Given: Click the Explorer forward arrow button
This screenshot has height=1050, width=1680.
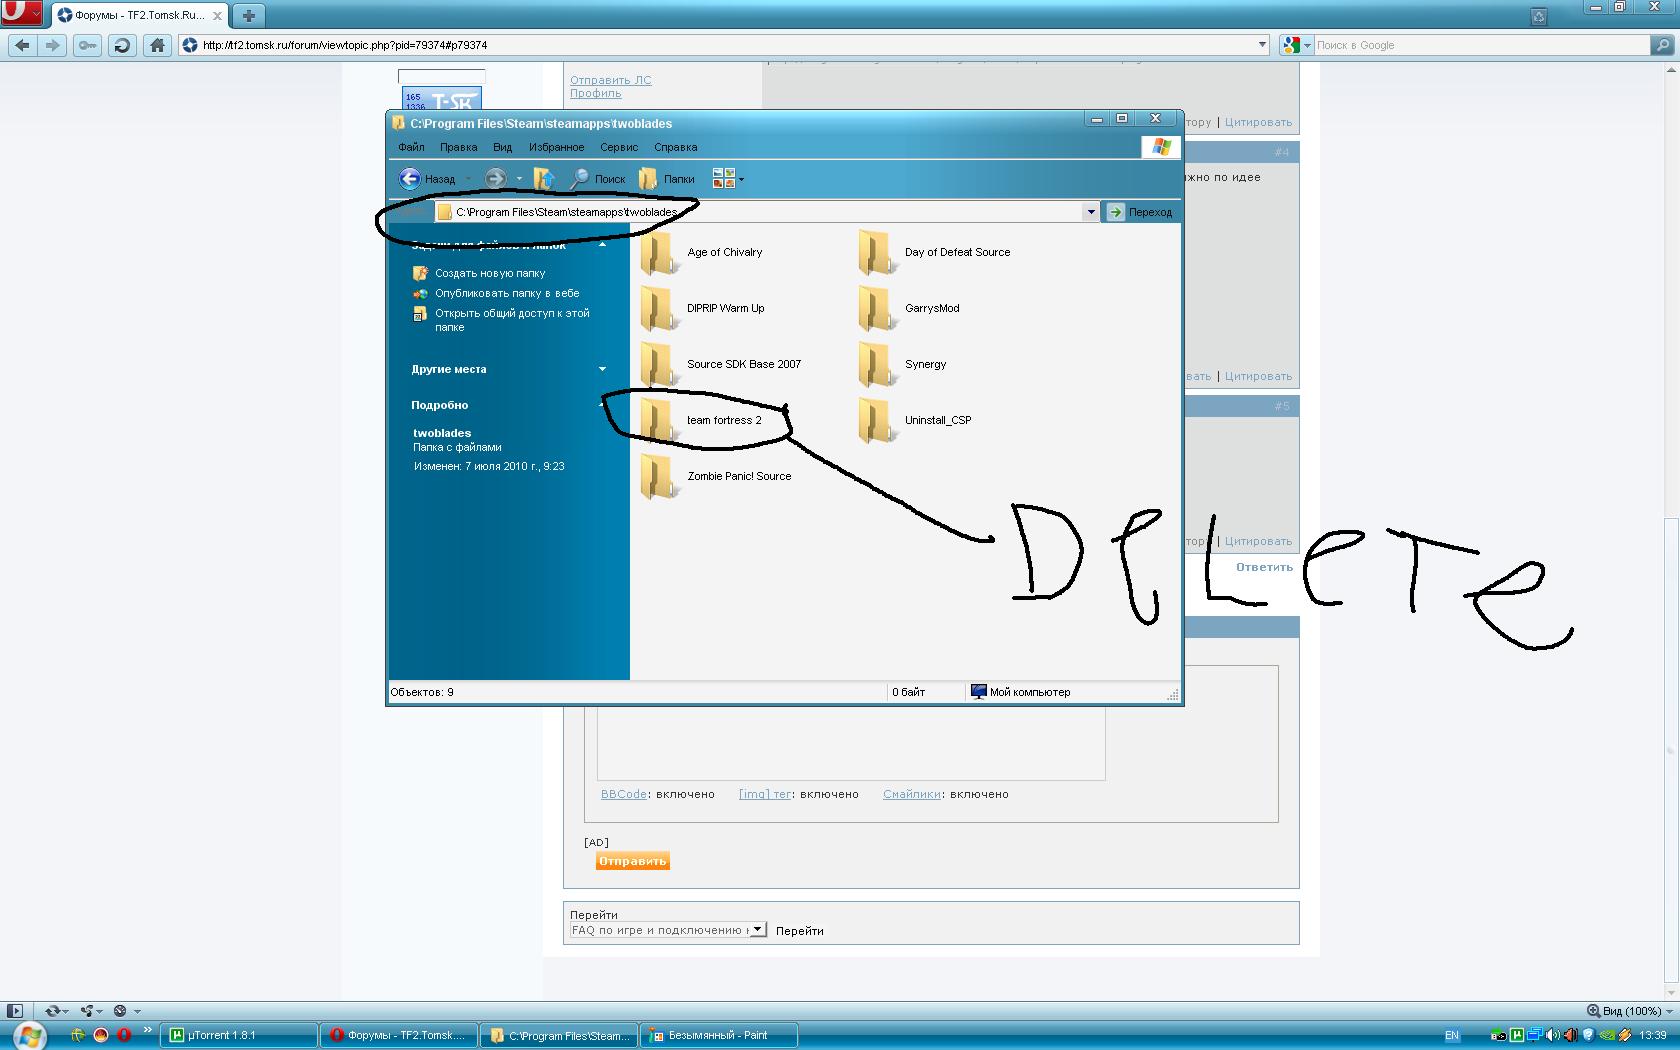Looking at the screenshot, I should pyautogui.click(x=495, y=179).
